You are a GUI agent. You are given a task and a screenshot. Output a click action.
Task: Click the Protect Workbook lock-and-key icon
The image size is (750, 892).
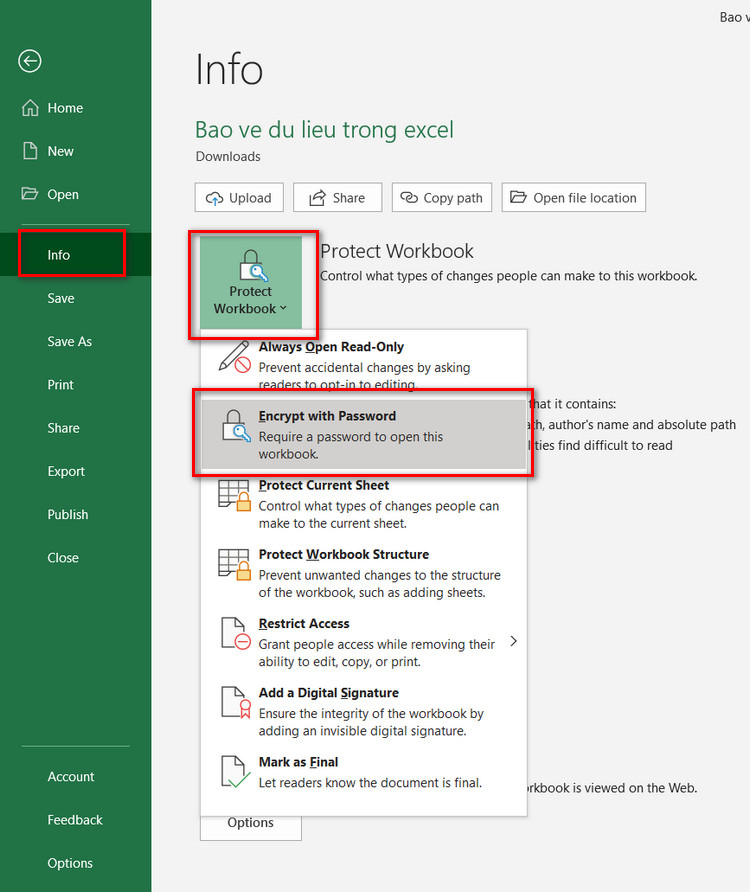pyautogui.click(x=253, y=266)
